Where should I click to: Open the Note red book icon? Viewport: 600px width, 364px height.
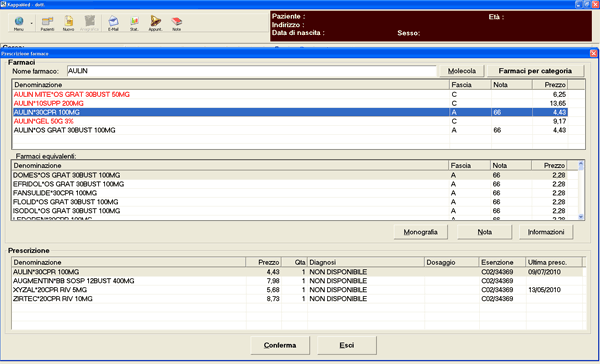(x=176, y=23)
